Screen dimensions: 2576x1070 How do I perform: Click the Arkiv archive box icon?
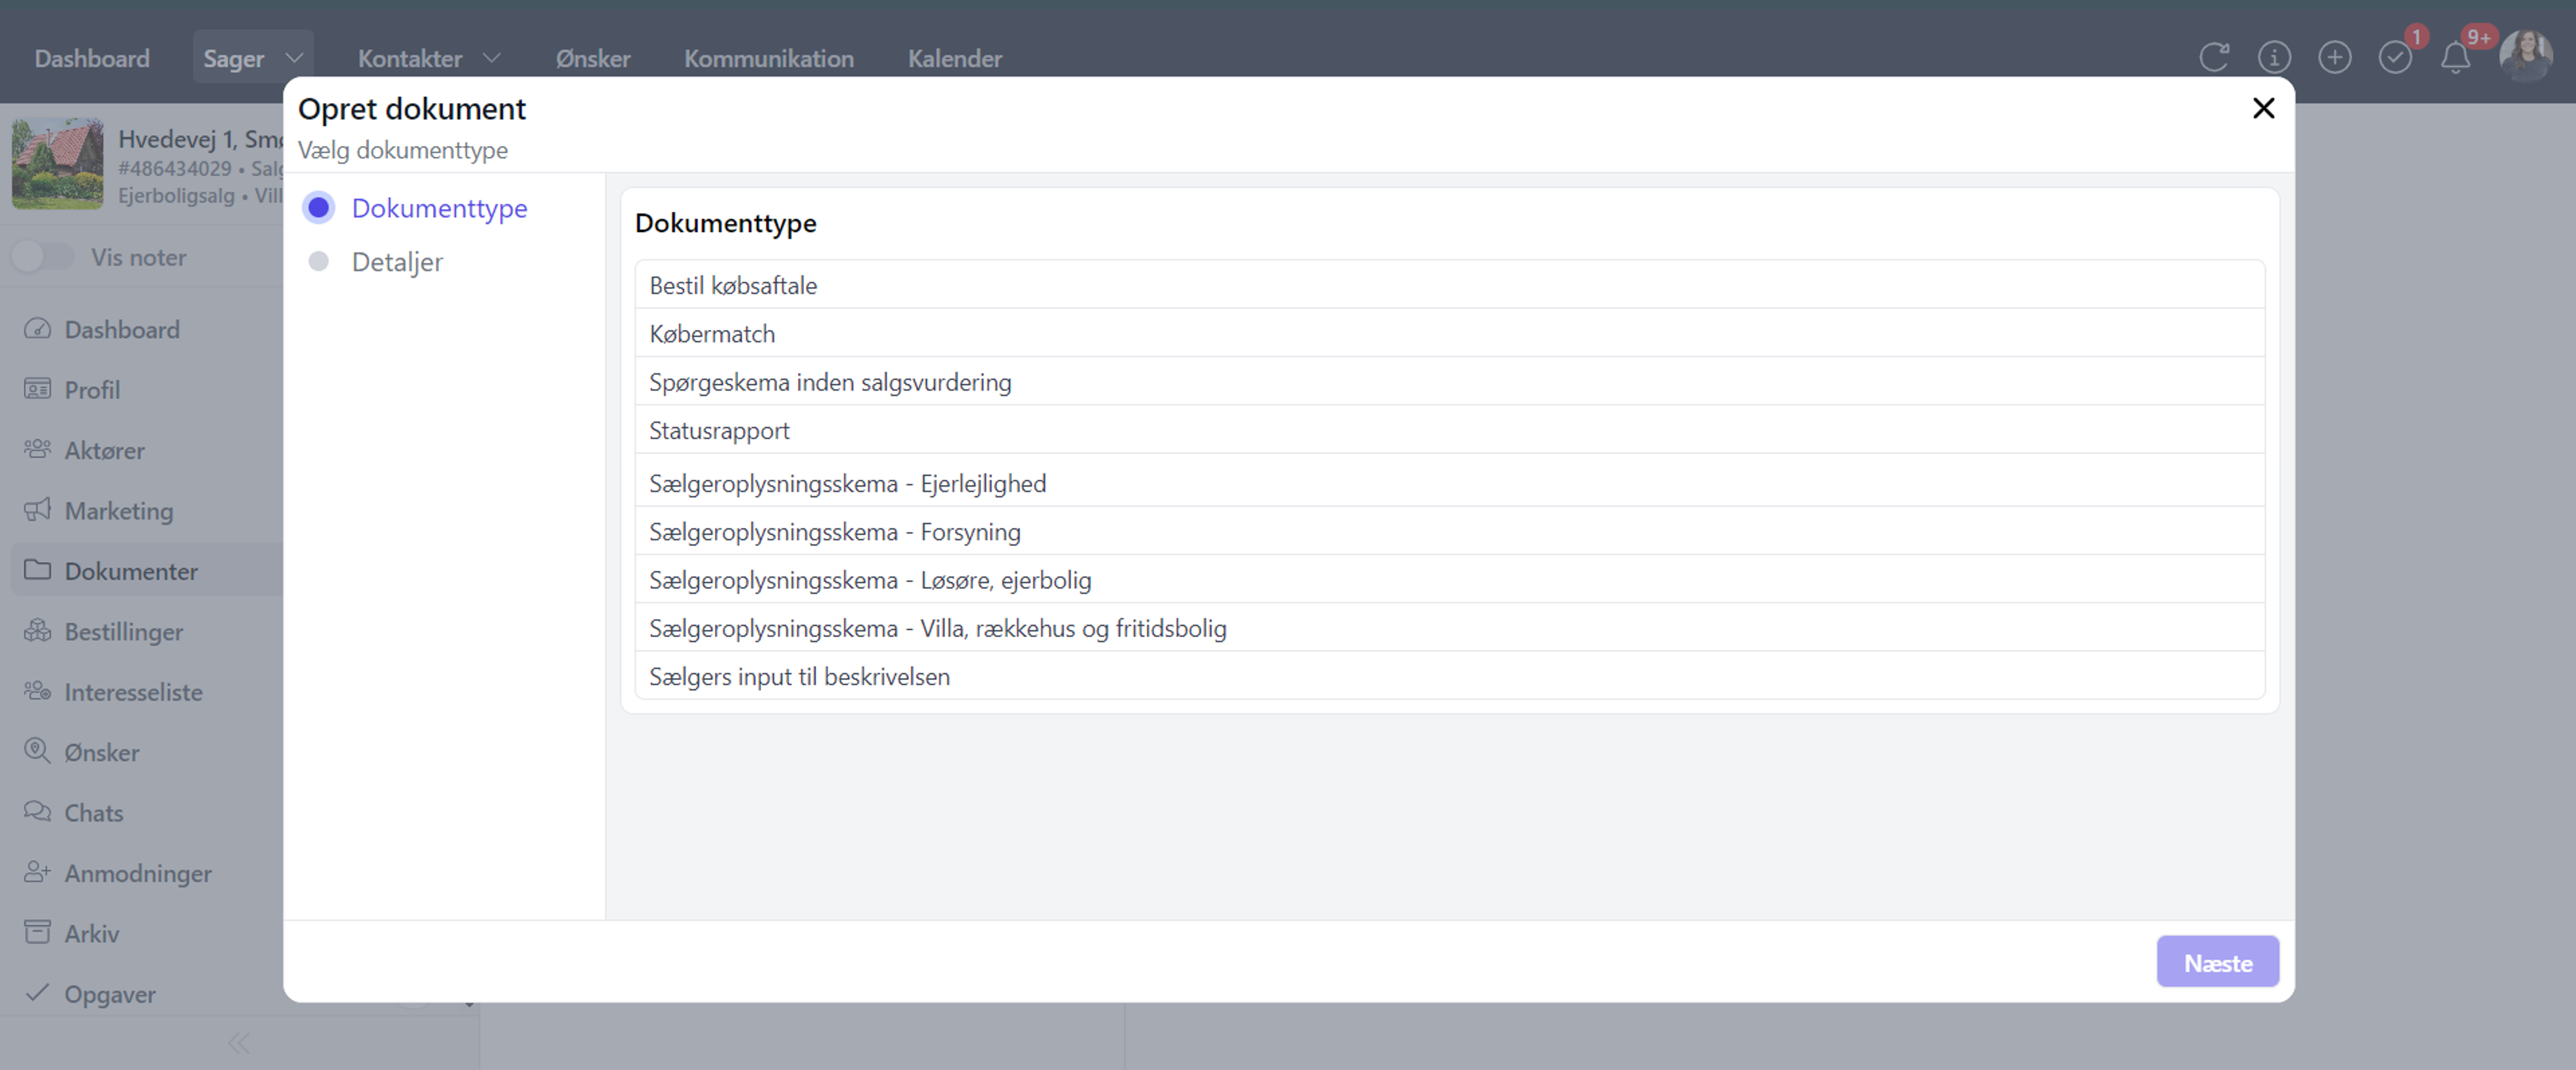click(37, 933)
